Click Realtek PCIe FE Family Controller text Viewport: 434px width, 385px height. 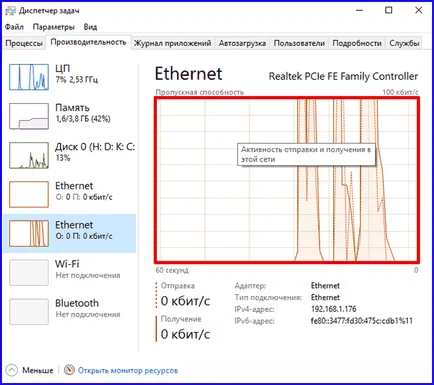[343, 76]
